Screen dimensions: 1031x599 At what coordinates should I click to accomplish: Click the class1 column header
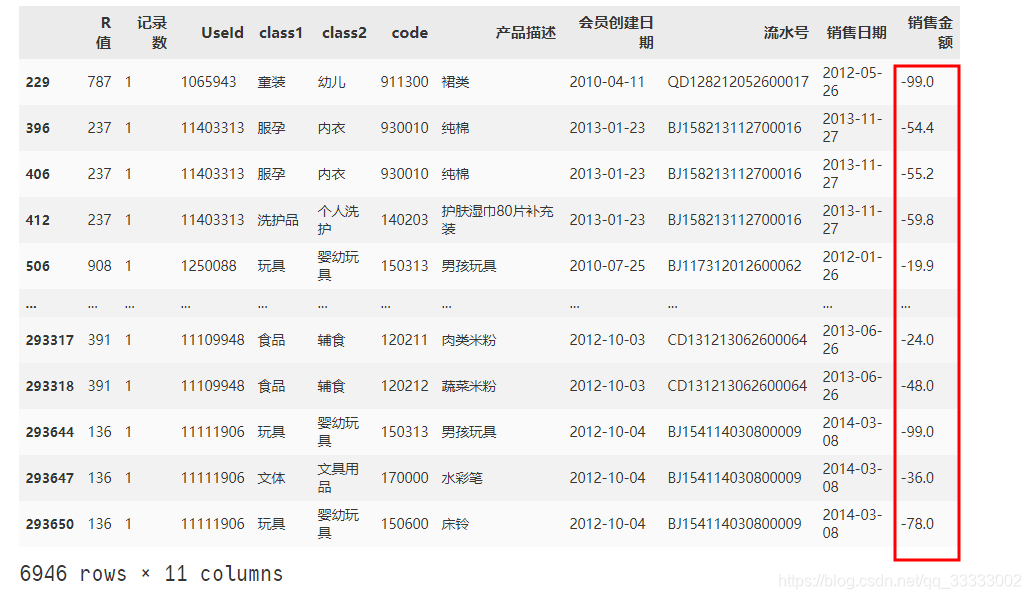[x=280, y=32]
